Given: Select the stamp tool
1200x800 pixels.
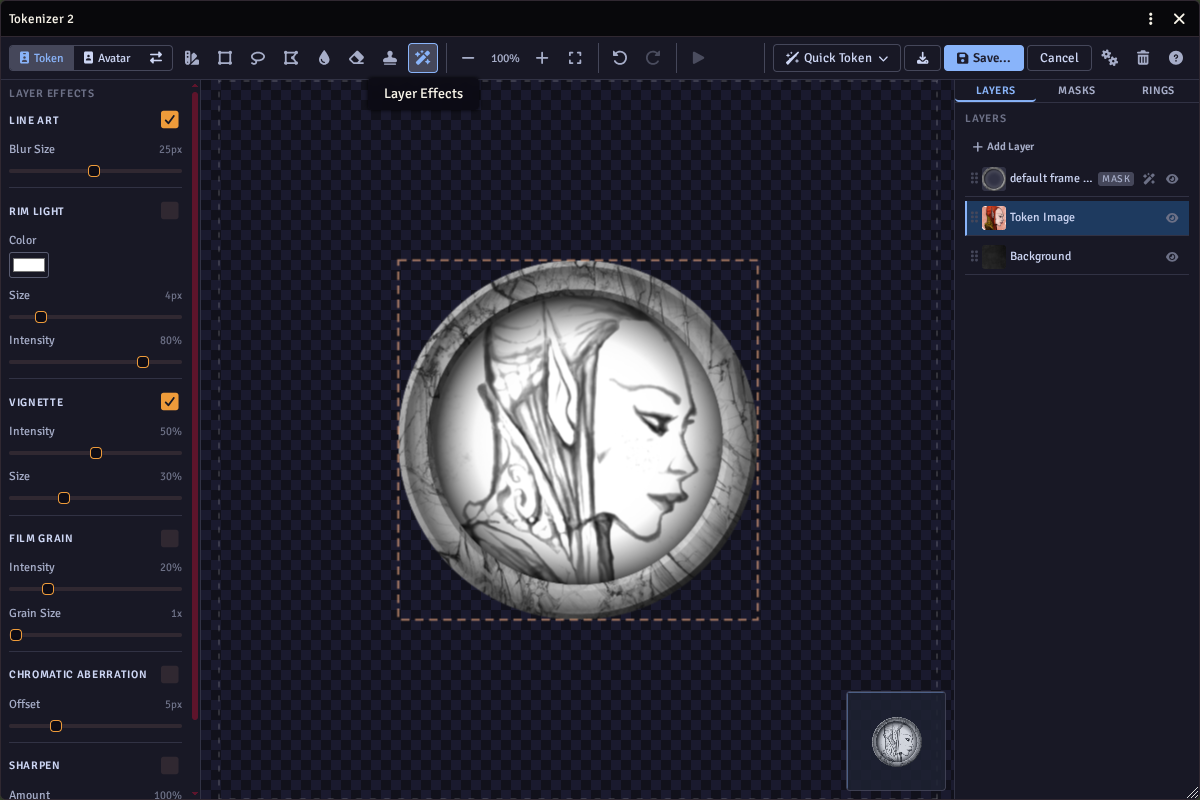Looking at the screenshot, I should 390,58.
